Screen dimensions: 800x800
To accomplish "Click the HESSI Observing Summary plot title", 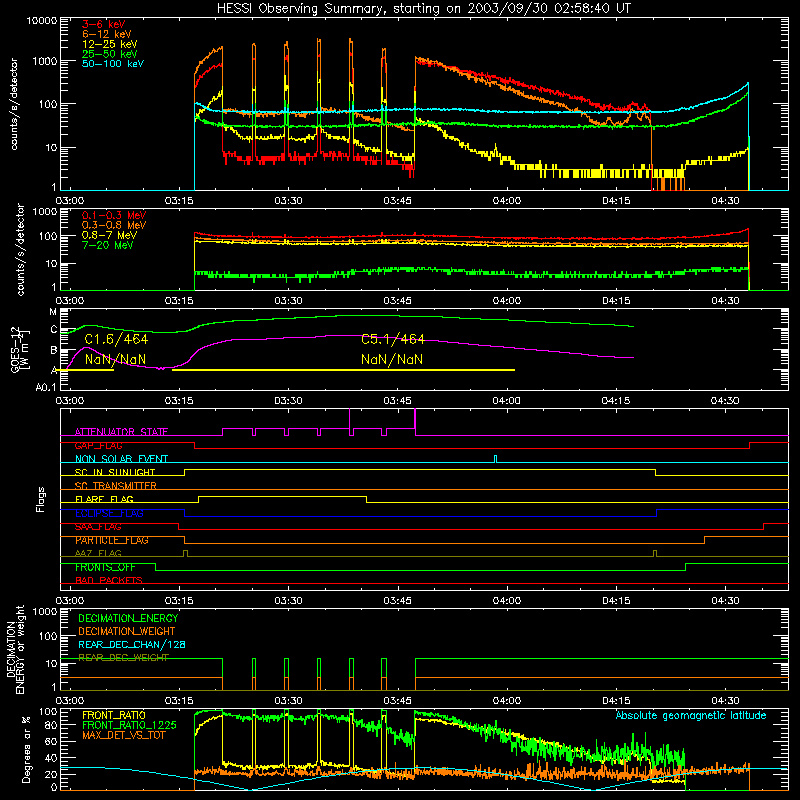I will [423, 8].
